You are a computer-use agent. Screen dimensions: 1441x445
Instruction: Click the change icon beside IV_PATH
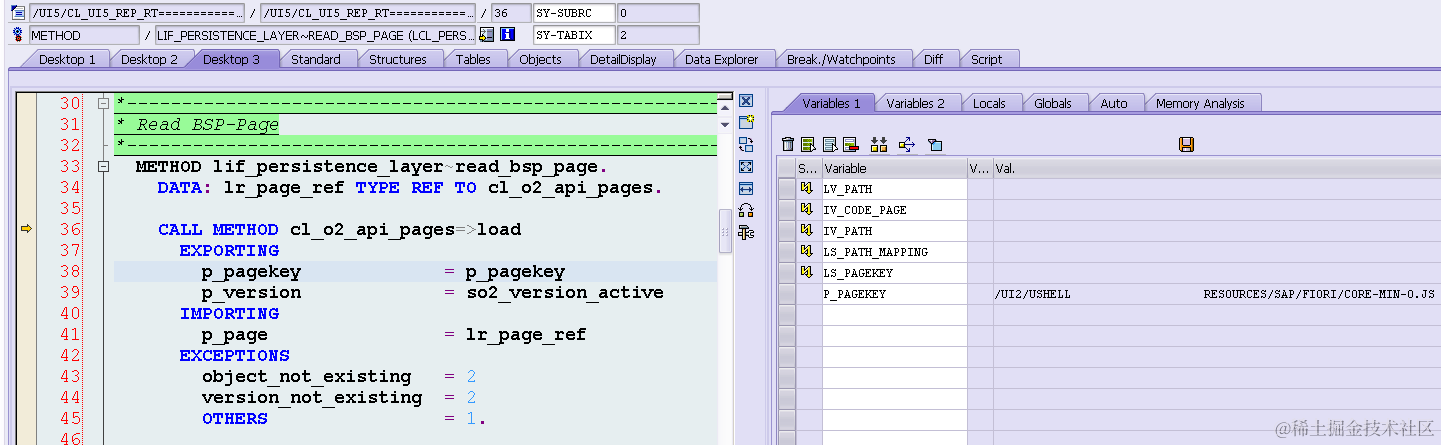[806, 230]
